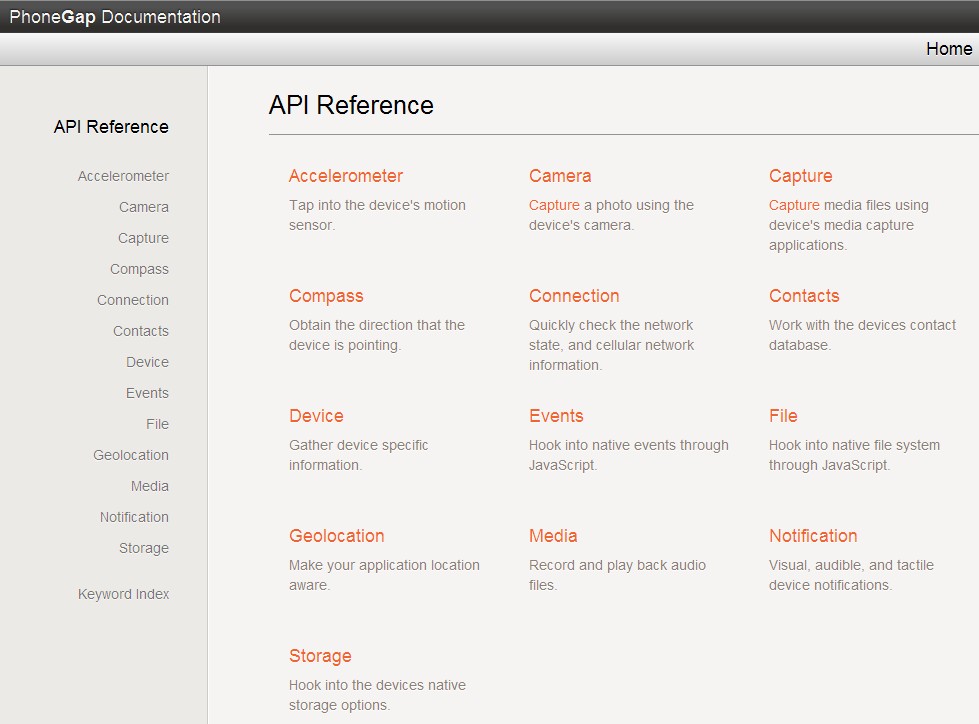Open the orange Storage heading link

320,656
